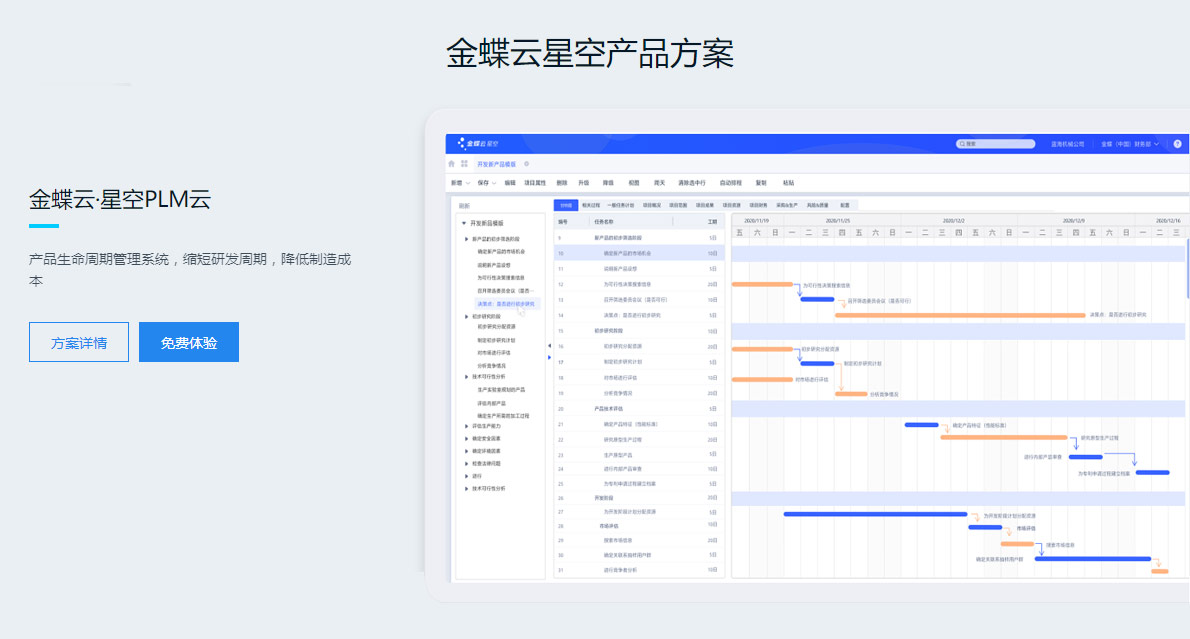Click 方案详情 button
This screenshot has height=639, width=1190.
coord(79,342)
